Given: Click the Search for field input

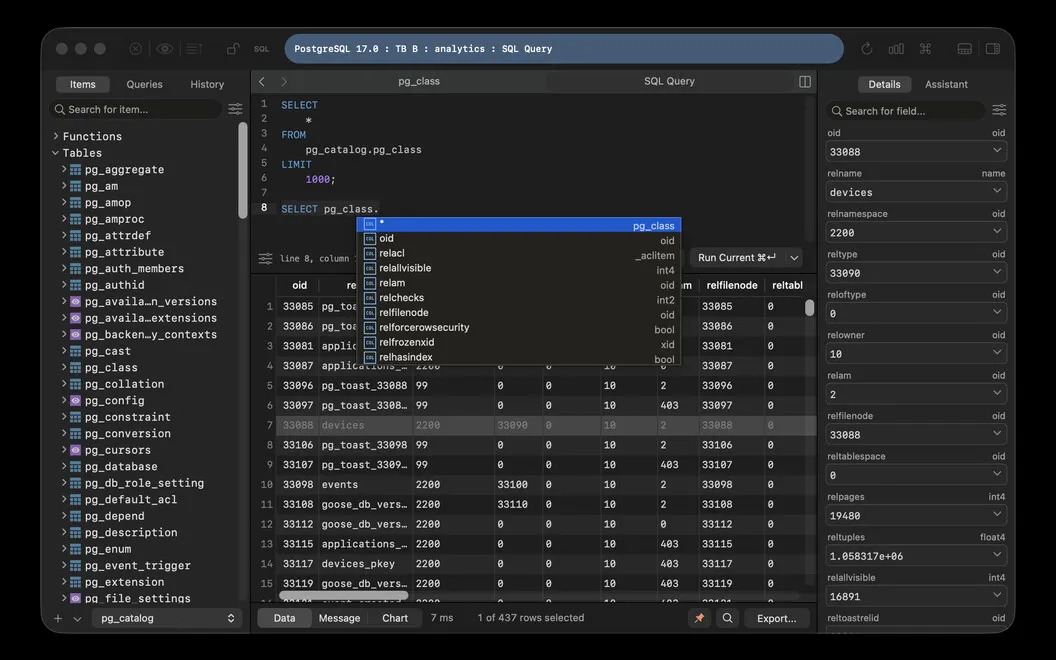Looking at the screenshot, I should click(906, 110).
